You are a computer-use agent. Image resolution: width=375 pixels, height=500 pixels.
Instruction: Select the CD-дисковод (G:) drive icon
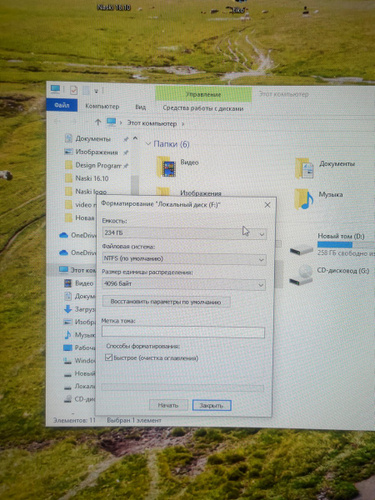pos(301,276)
